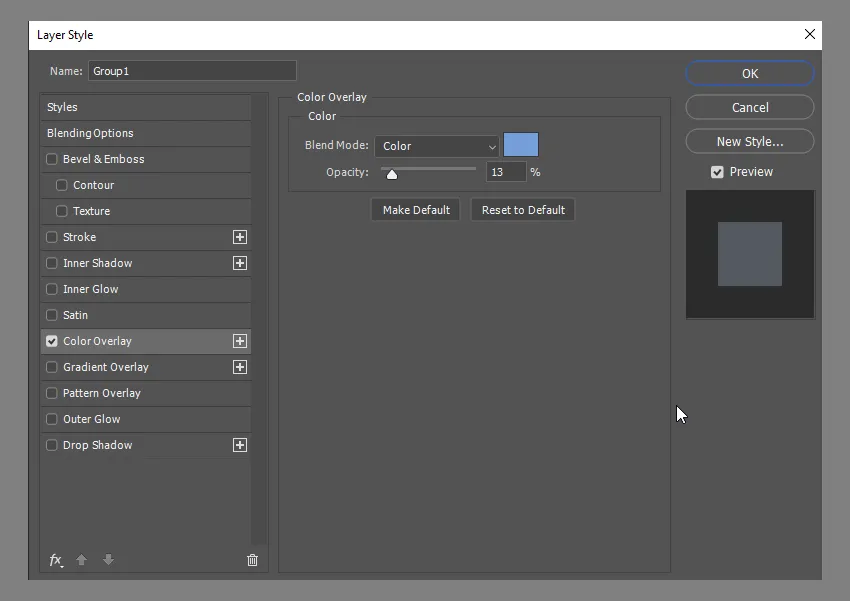Click the New Style... button
Screen dimensions: 850x601
tap(750, 142)
